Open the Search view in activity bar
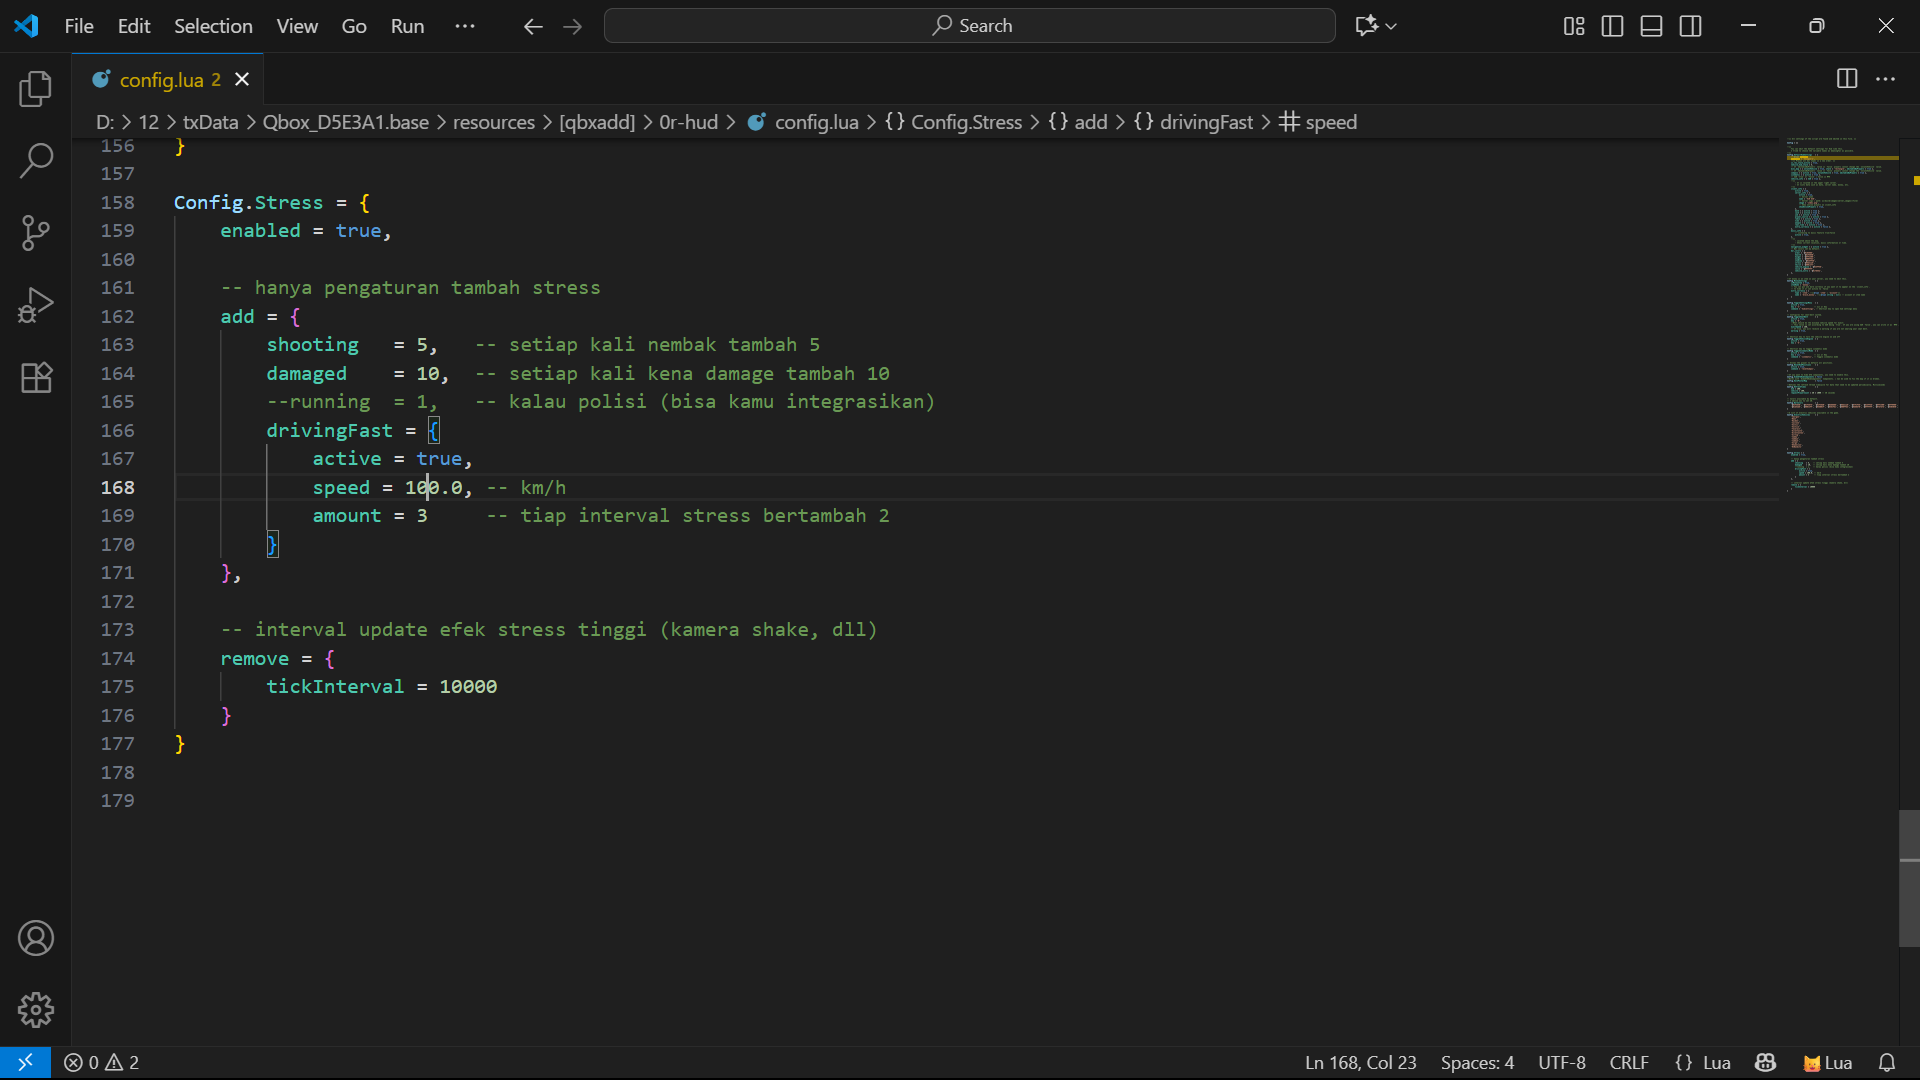 [36, 160]
